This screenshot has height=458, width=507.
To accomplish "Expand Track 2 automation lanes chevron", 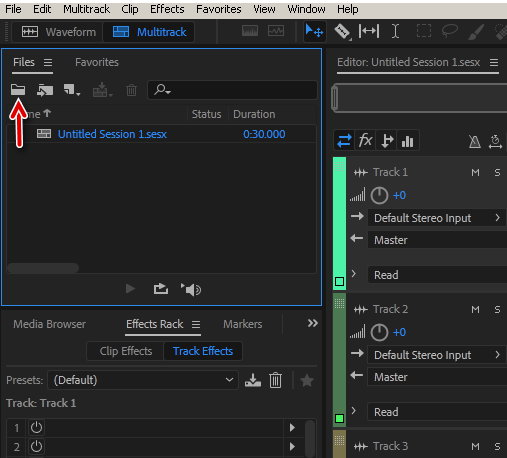I will [354, 411].
